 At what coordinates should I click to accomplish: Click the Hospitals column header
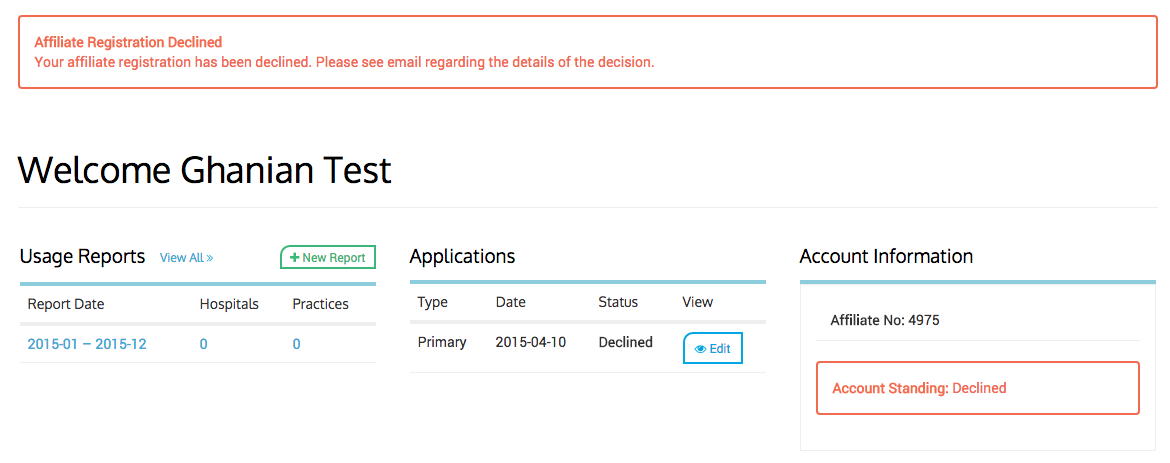[x=229, y=304]
